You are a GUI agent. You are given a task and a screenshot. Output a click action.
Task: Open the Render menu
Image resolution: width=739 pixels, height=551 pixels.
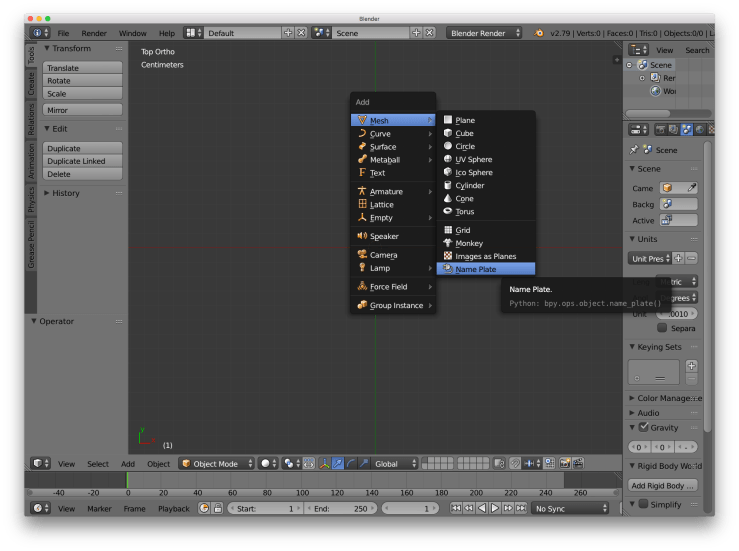click(x=94, y=33)
